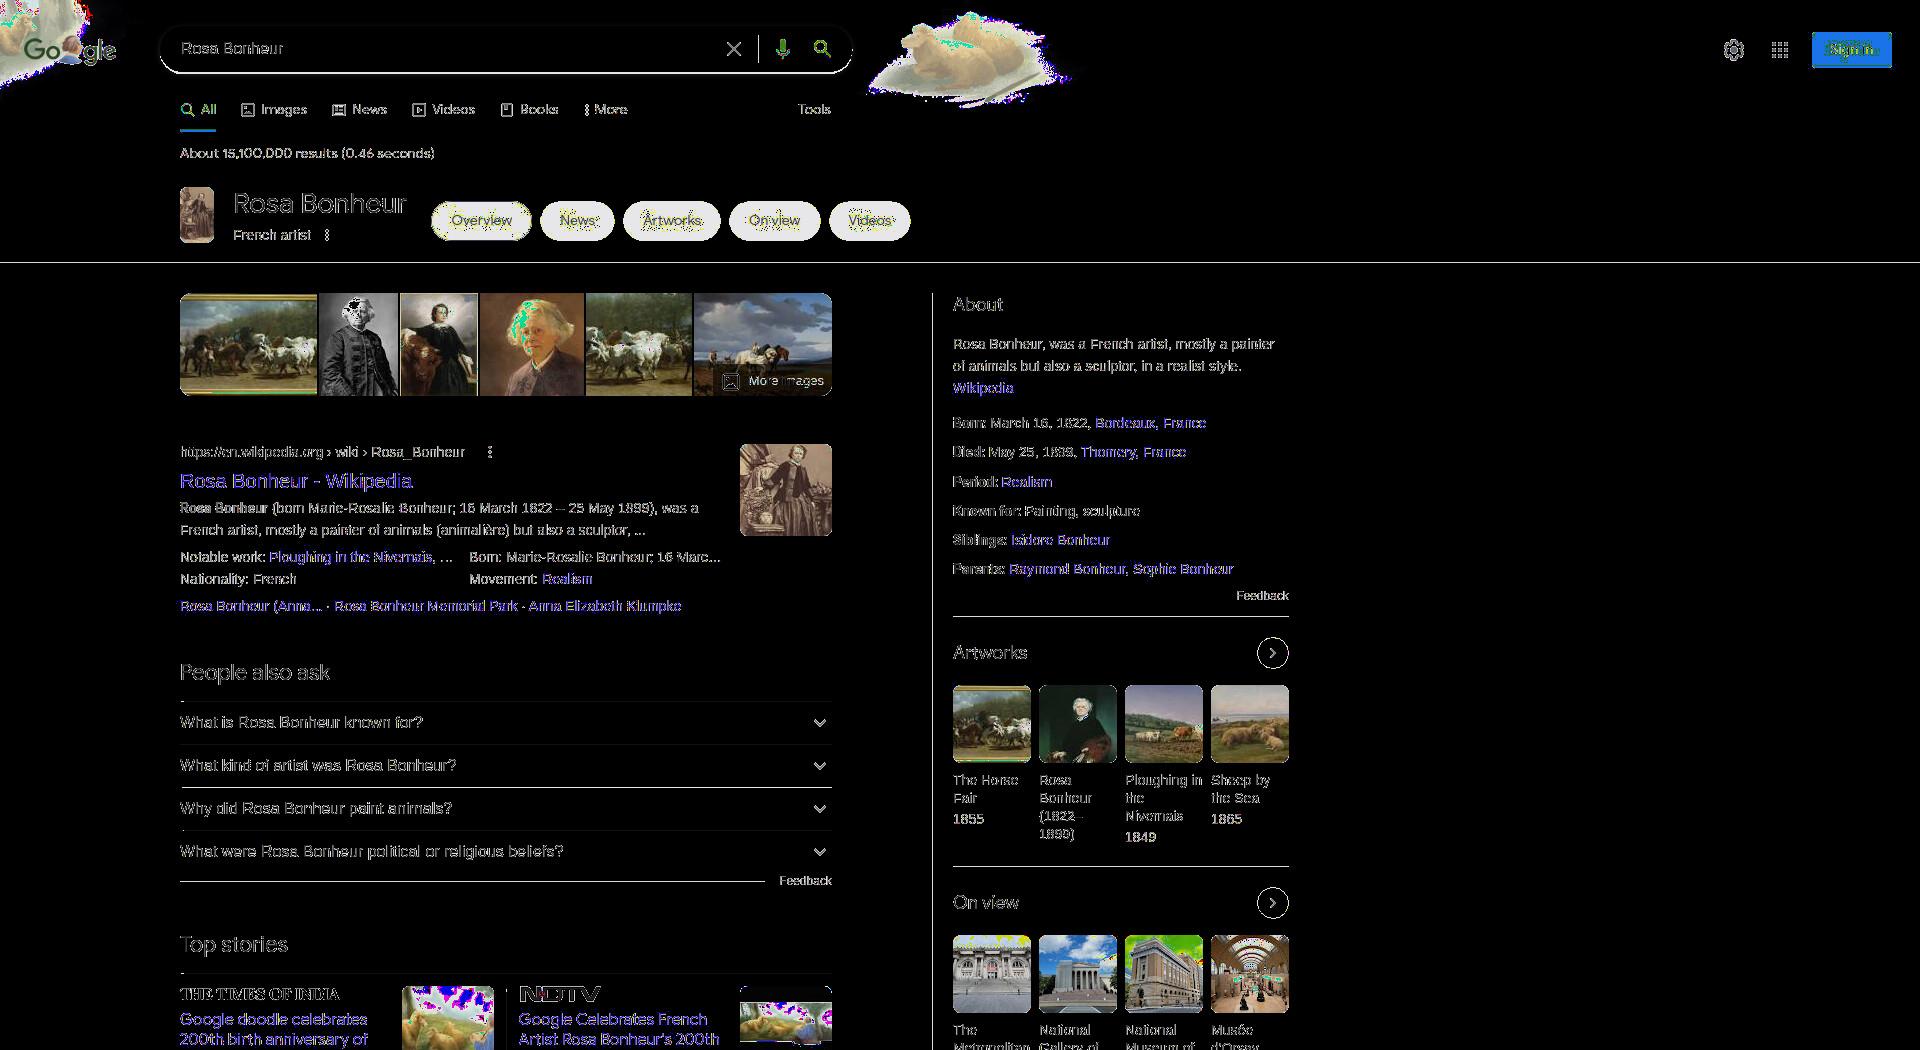Clear the search box text
The height and width of the screenshot is (1050, 1920).
[734, 49]
